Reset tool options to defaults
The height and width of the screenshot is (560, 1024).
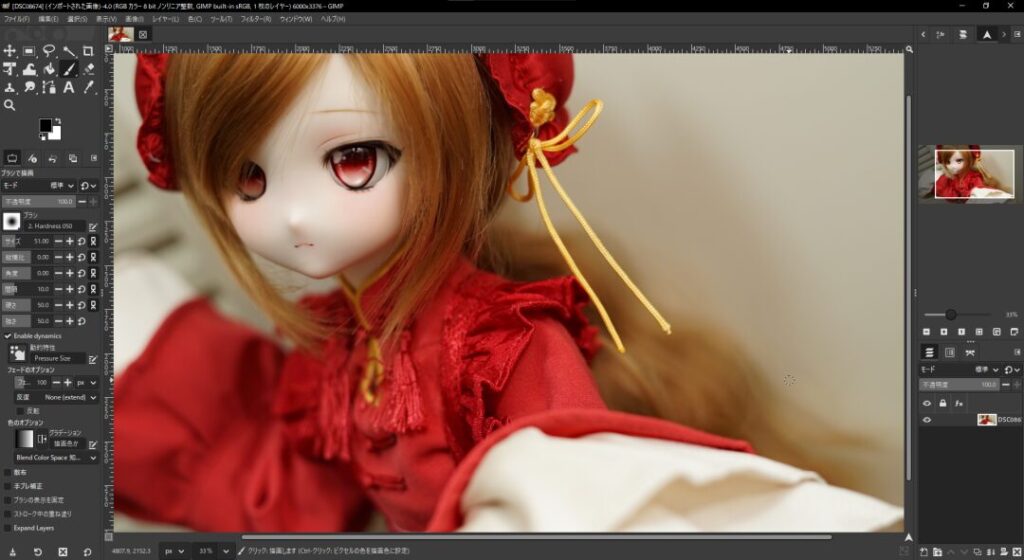88,552
